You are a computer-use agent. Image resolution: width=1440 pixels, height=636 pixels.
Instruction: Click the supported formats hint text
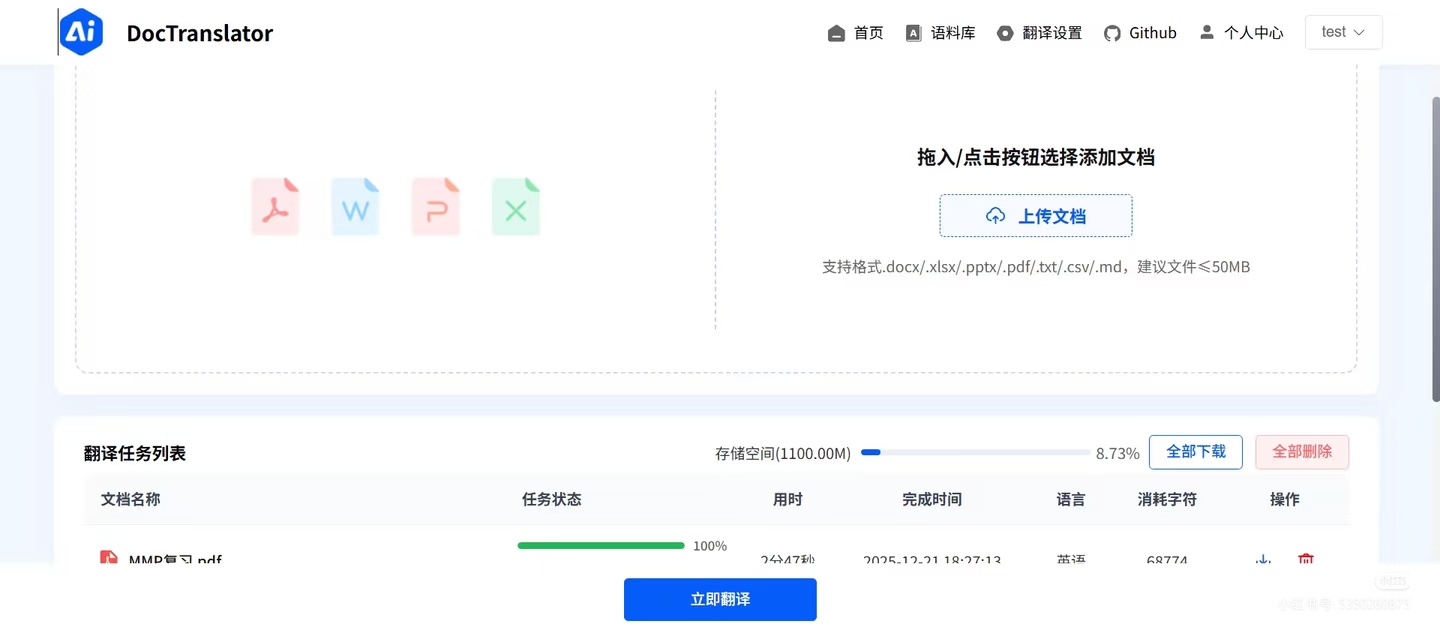(1036, 267)
